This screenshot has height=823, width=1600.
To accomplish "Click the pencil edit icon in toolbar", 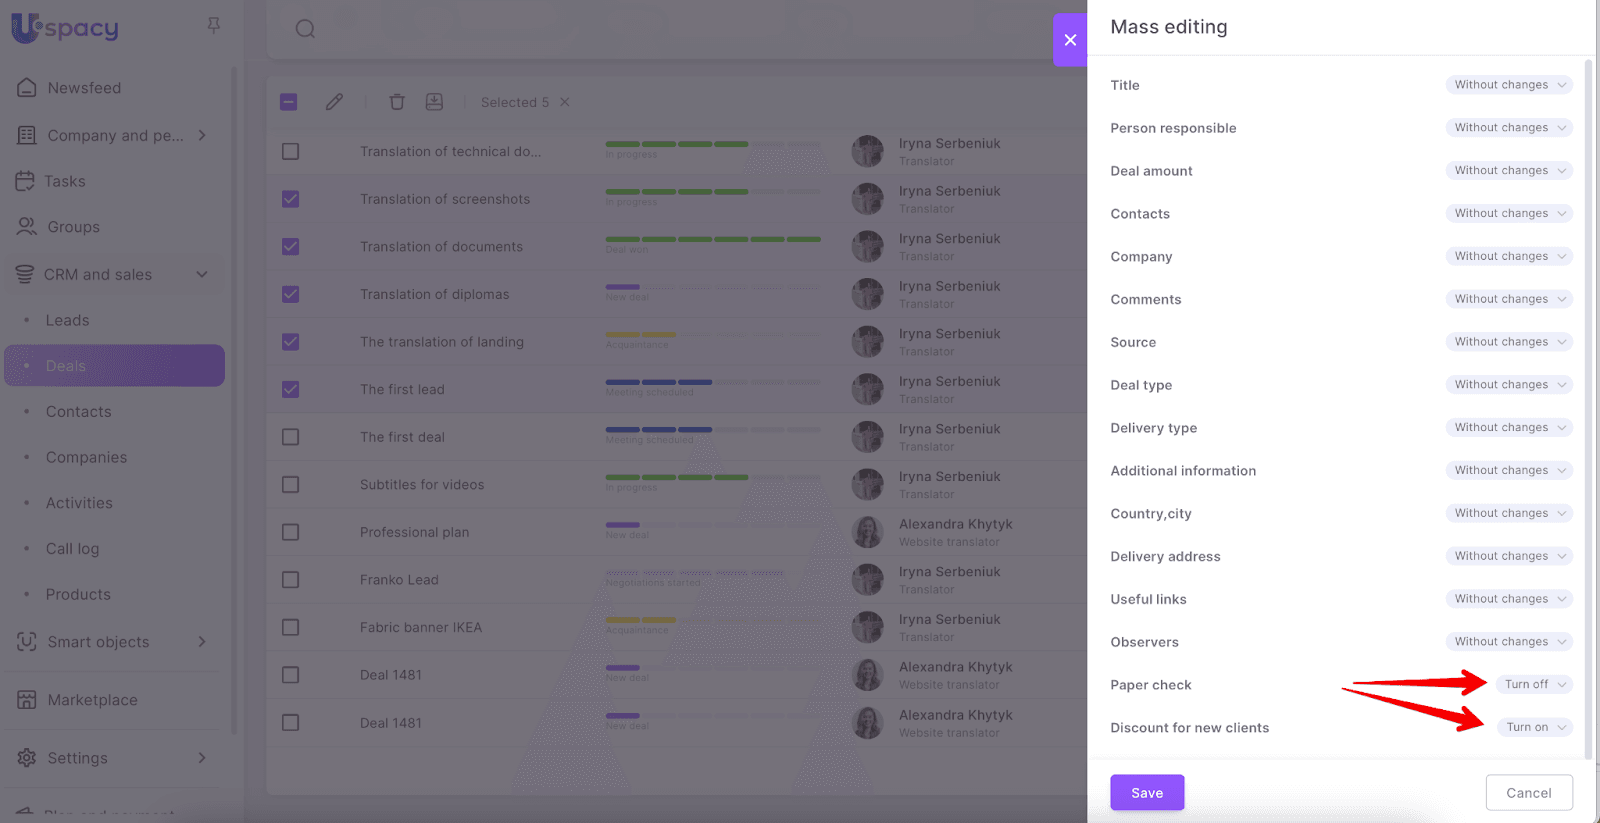I will tap(334, 102).
